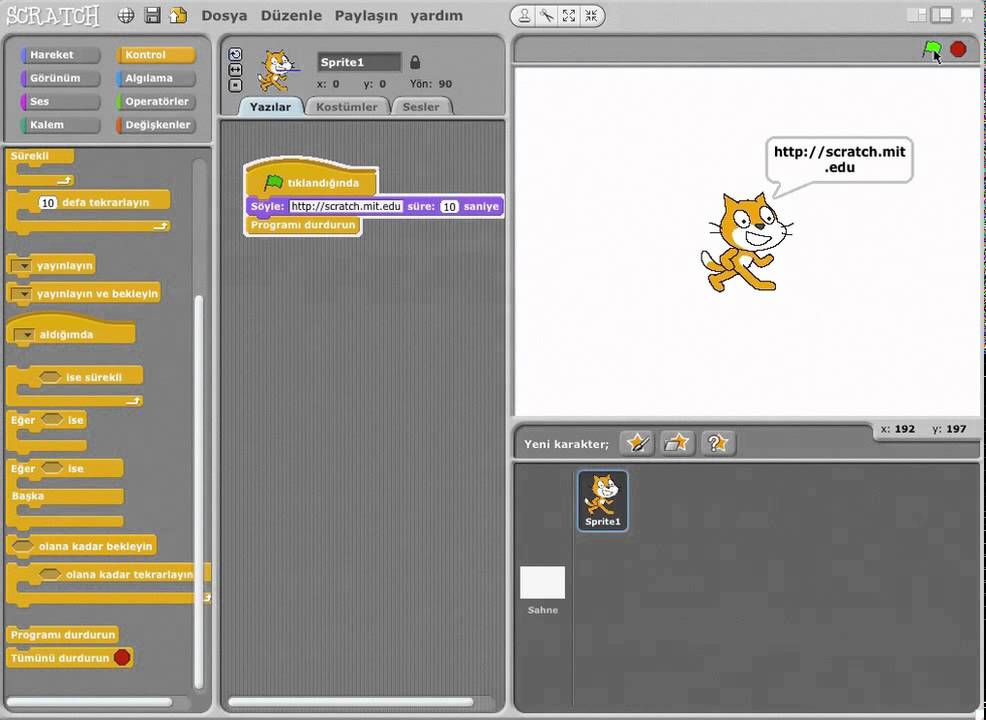The width and height of the screenshot is (986, 720).
Task: Select the Operatörler block category
Action: pyautogui.click(x=156, y=101)
